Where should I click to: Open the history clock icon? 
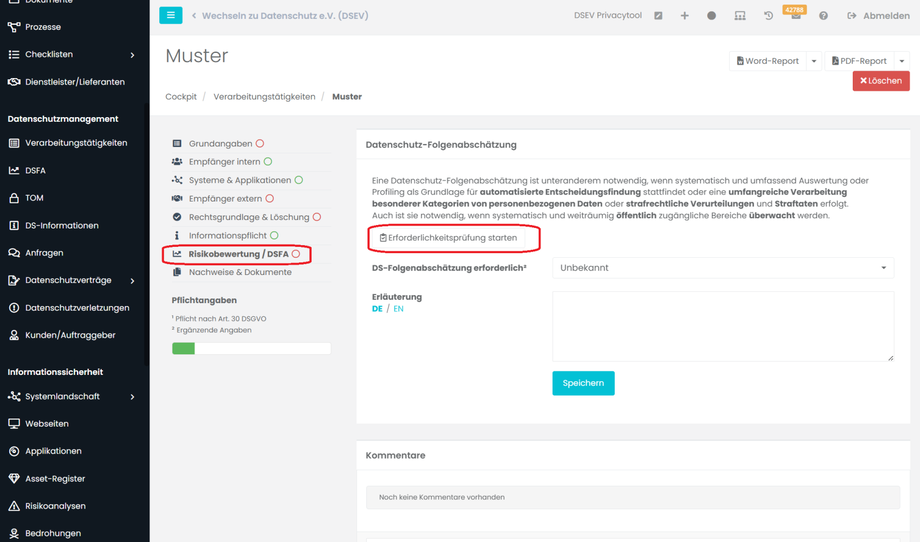point(768,16)
